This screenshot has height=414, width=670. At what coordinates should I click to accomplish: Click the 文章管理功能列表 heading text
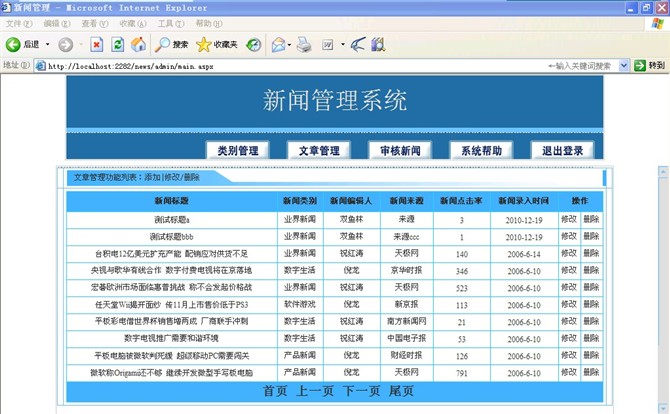pos(106,177)
